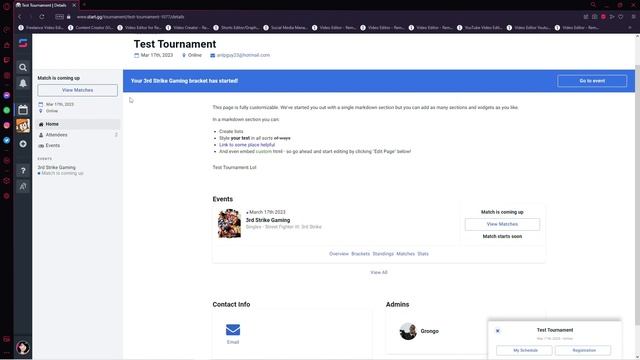This screenshot has height=360, width=640.
Task: Click the 'Match starts soon' text
Action: (502, 236)
